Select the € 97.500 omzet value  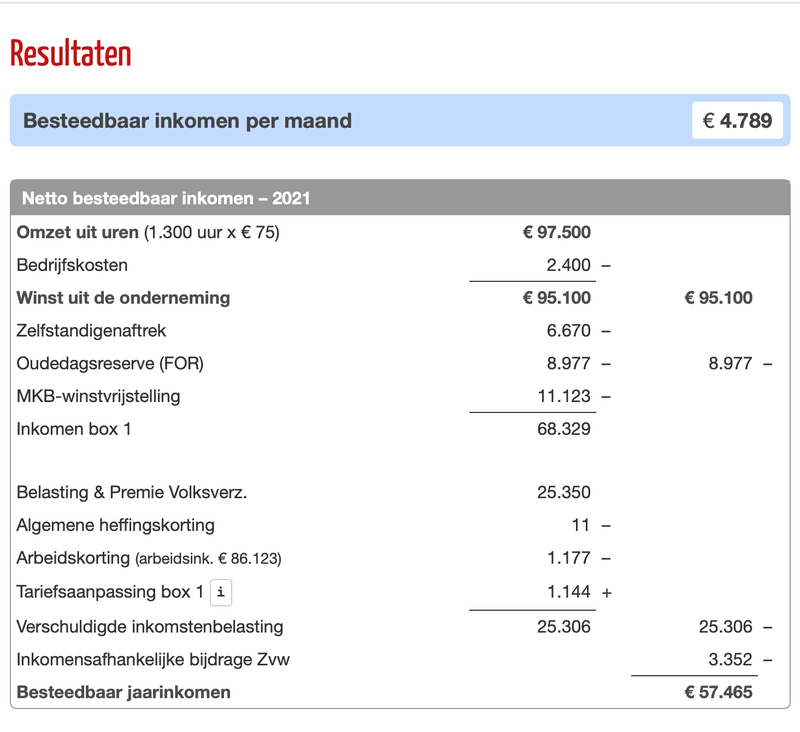coord(557,232)
